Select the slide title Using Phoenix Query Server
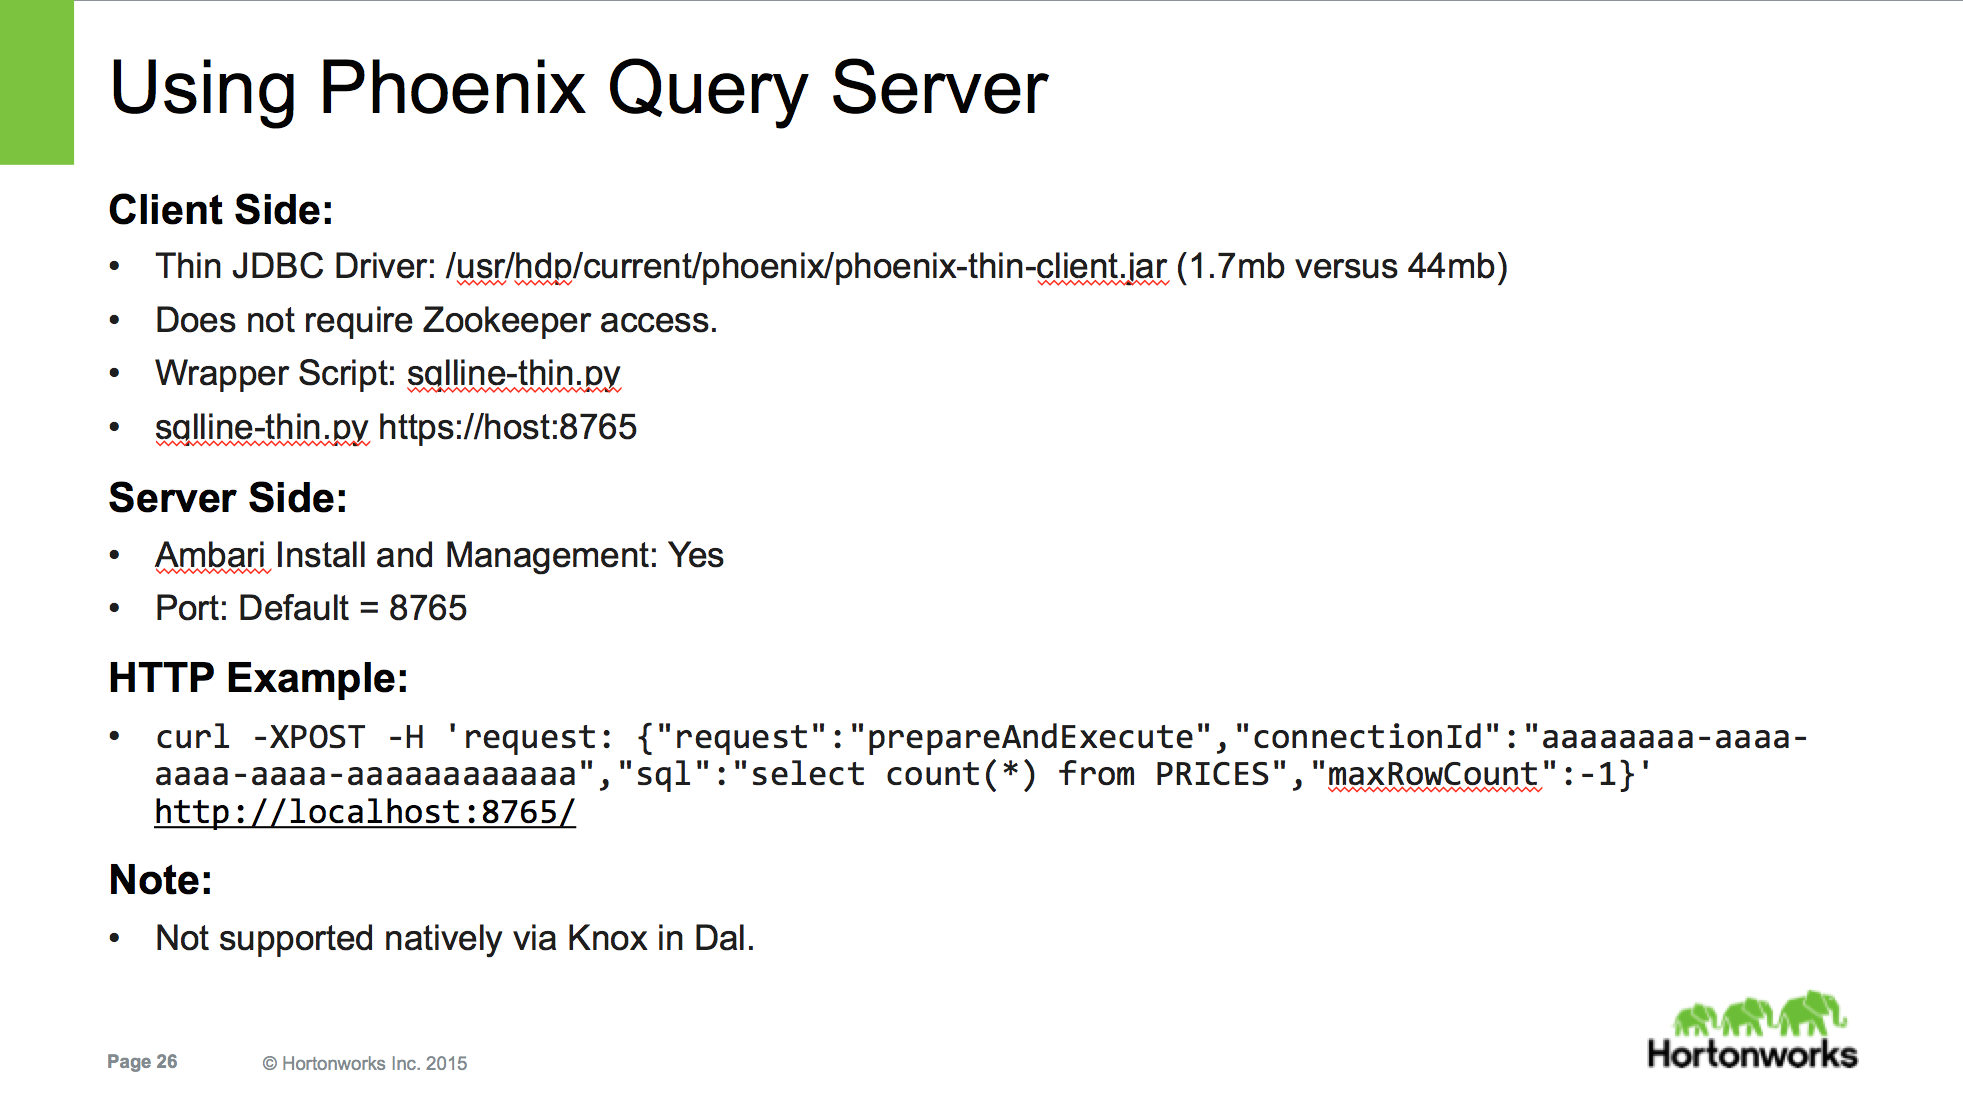 (578, 90)
